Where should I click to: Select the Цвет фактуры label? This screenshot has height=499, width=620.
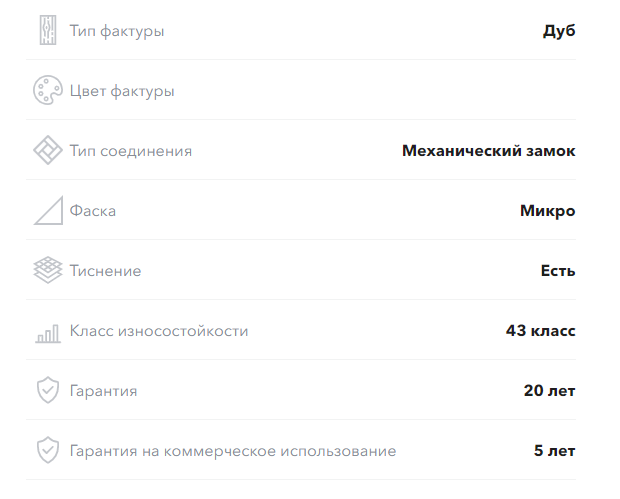pos(122,91)
